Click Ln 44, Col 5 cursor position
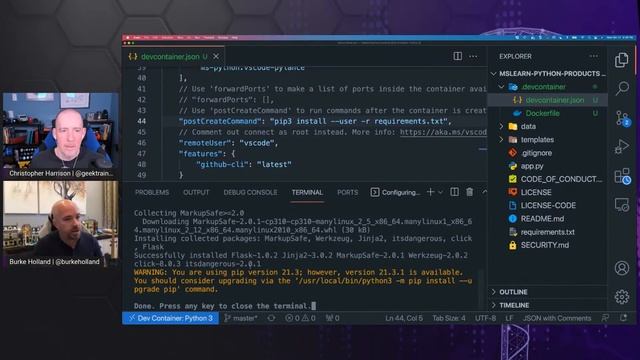Screen dimensions: 640x360 [404, 318]
